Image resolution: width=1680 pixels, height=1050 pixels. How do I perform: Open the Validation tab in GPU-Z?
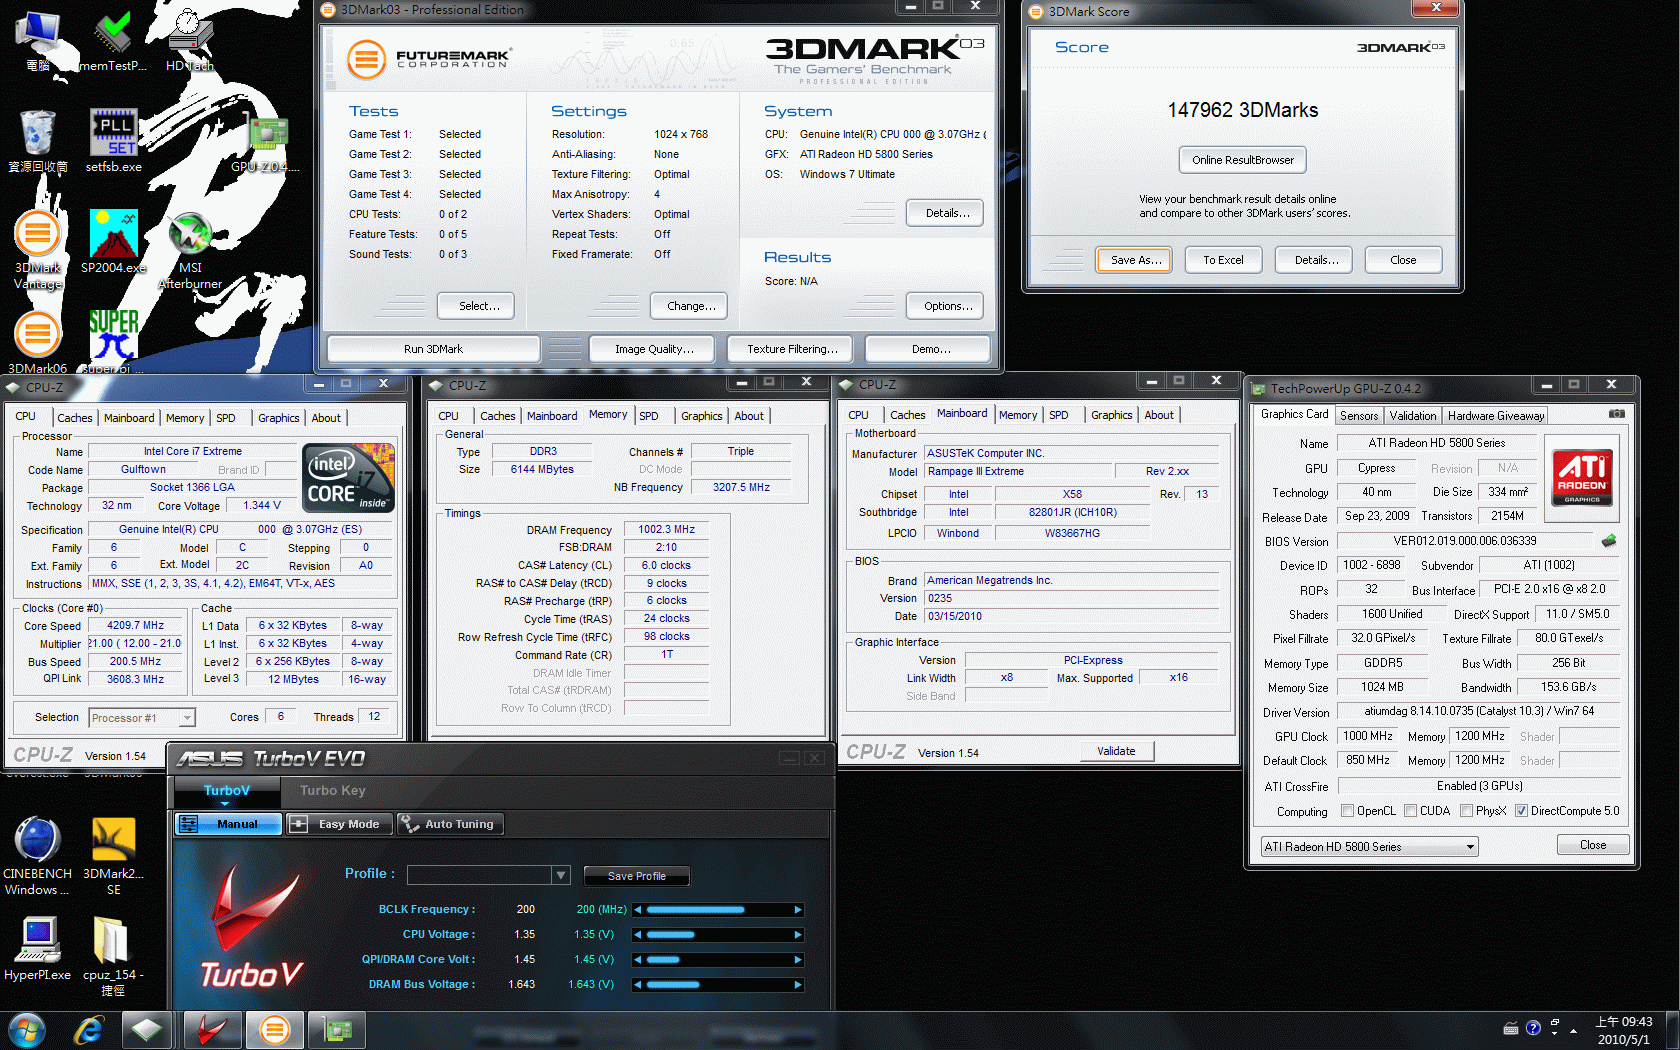(x=1413, y=415)
